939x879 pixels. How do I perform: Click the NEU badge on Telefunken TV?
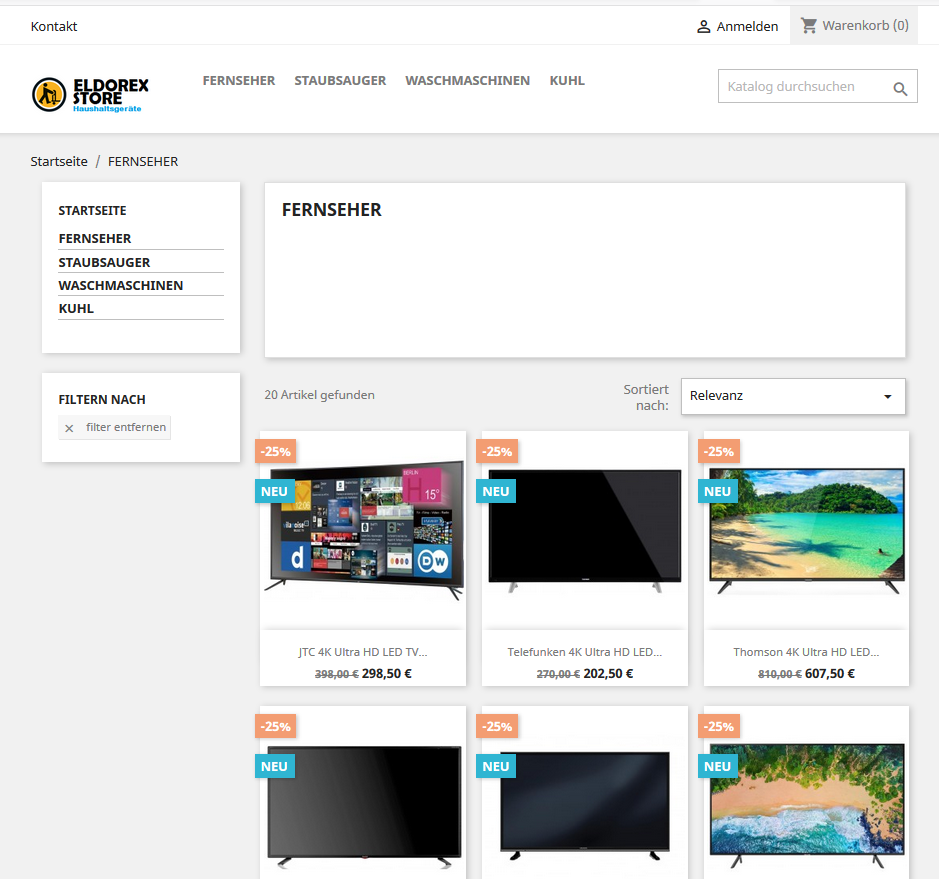[496, 491]
